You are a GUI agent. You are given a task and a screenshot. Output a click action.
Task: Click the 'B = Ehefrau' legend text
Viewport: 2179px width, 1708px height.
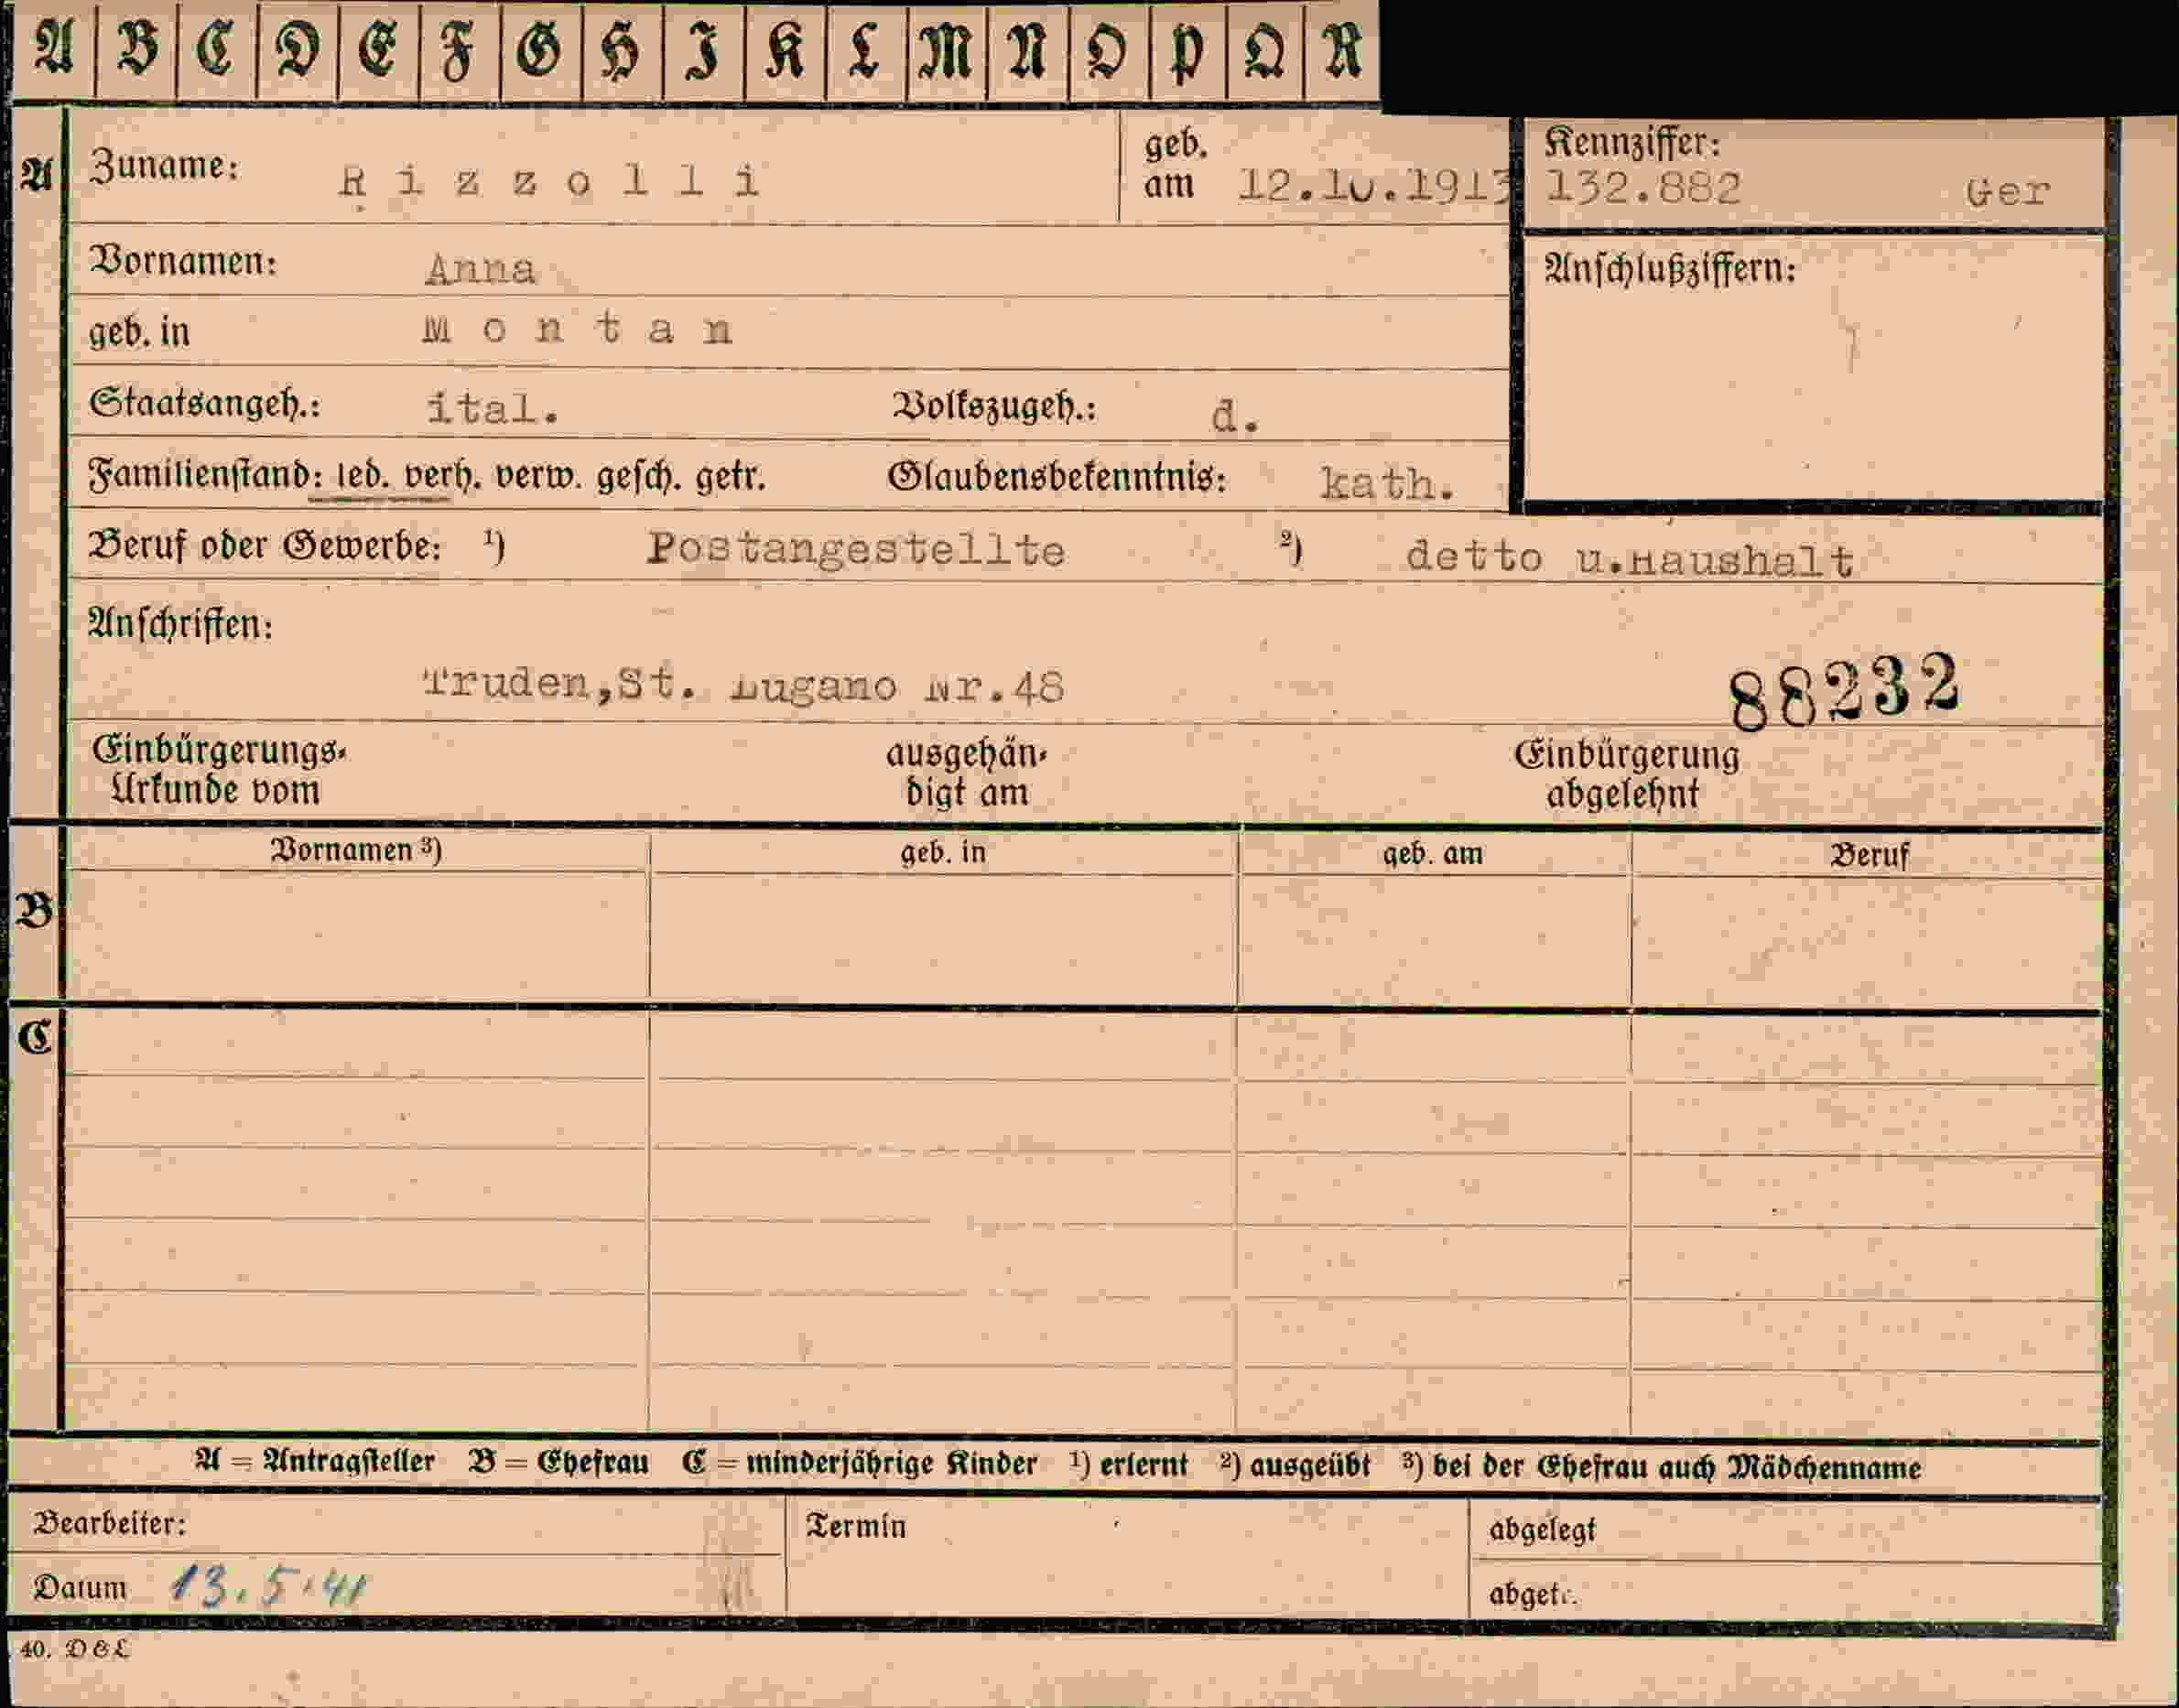coord(559,1463)
